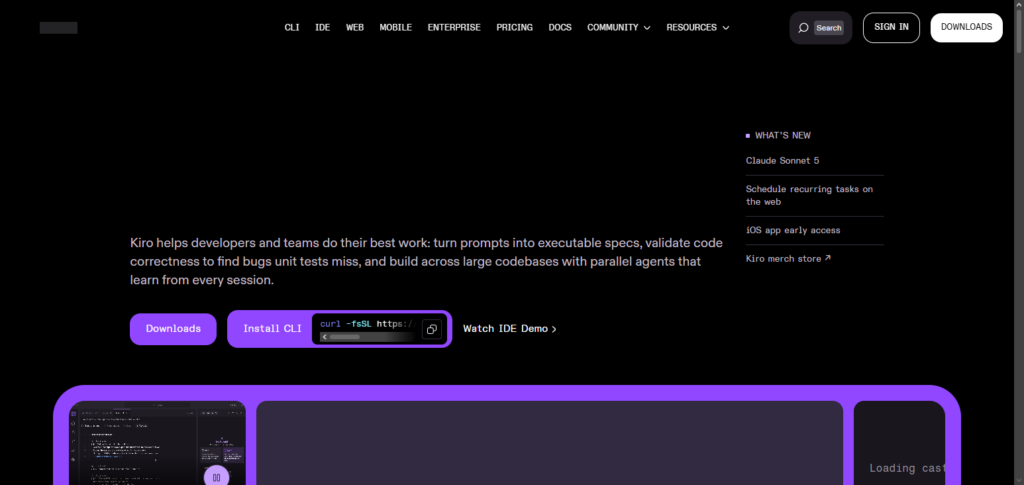Click the purple Downloads button

173,329
